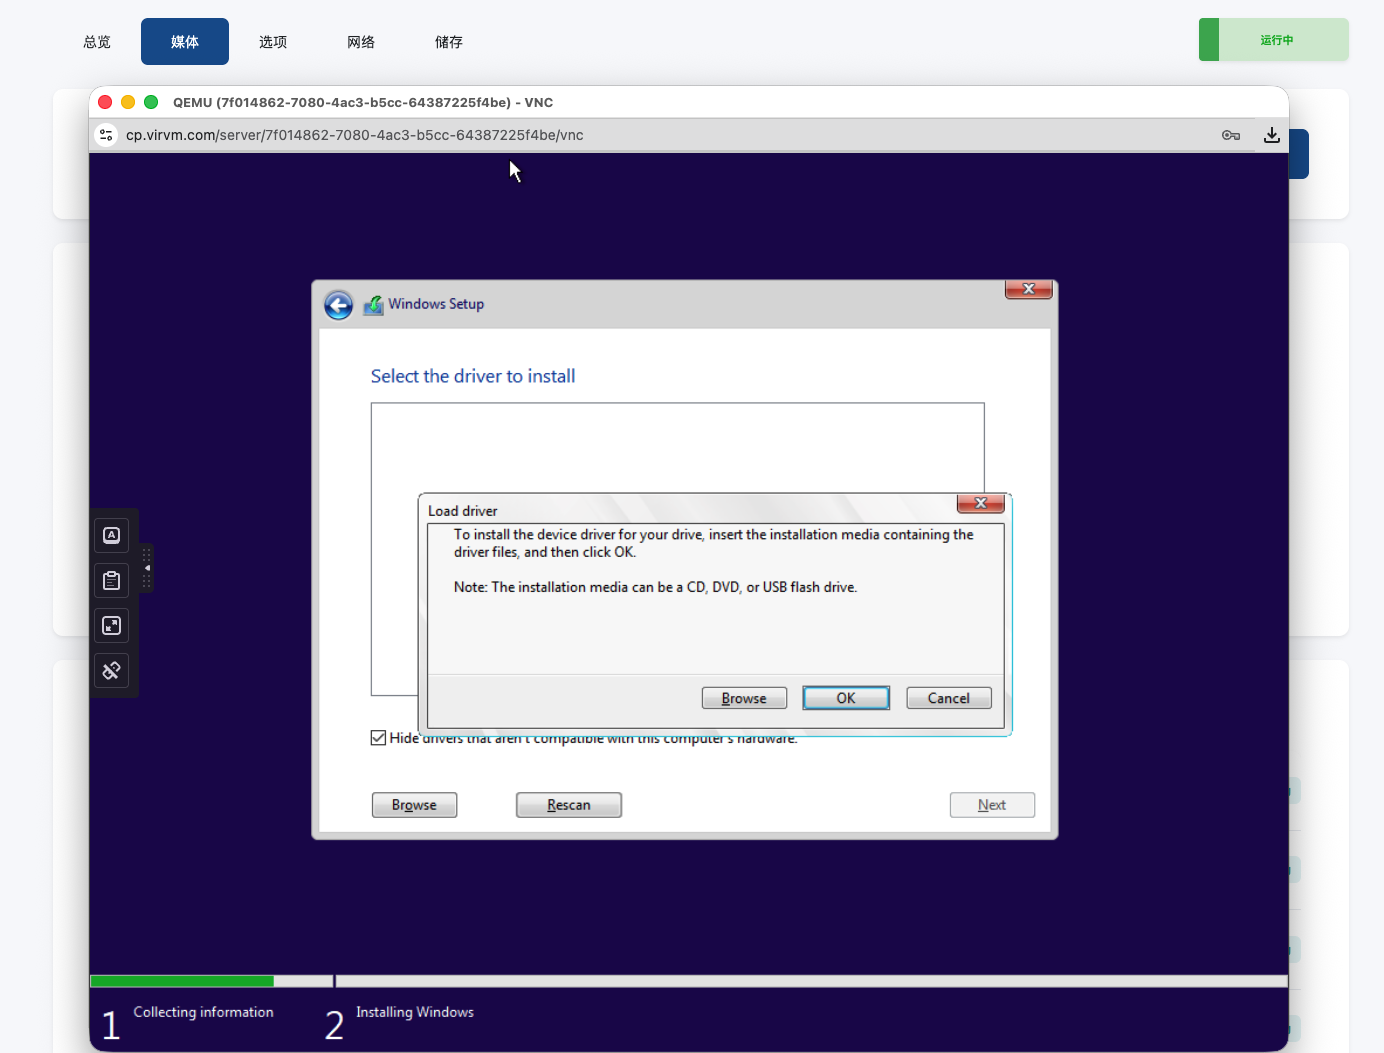Go to the 网络 tab

point(361,42)
